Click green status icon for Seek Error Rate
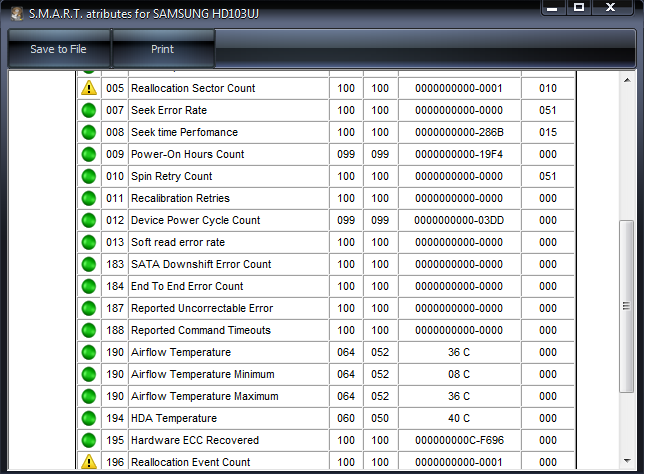Viewport: 645px width, 476px height. point(89,110)
